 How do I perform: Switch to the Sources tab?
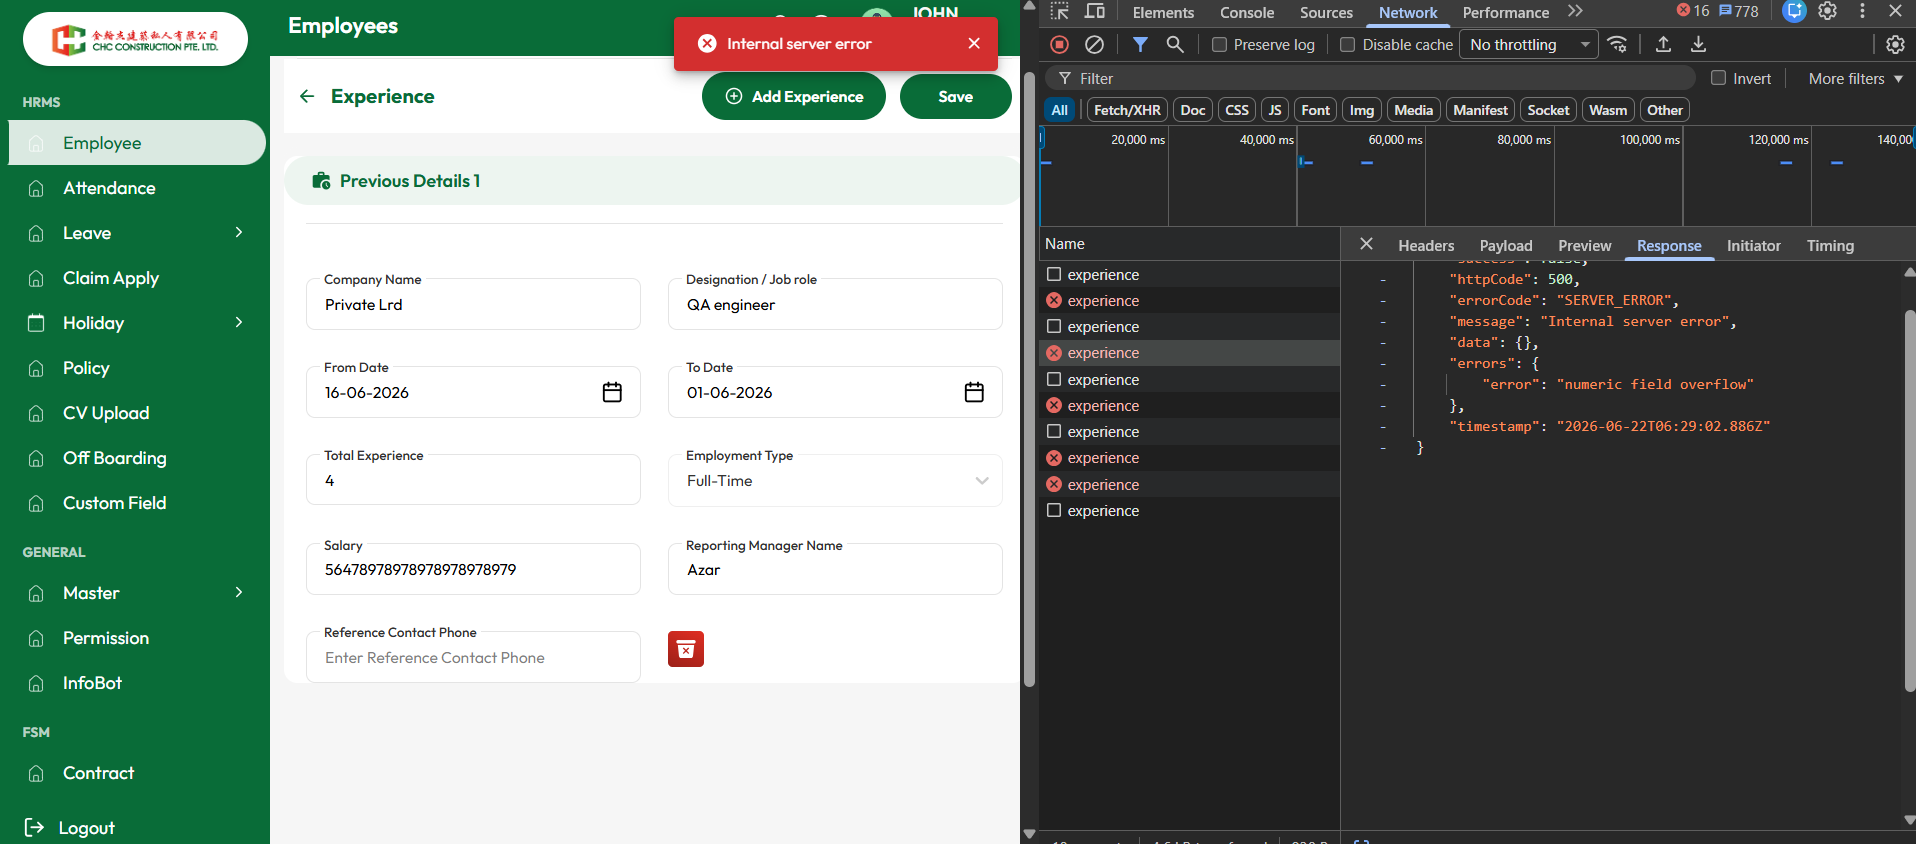tap(1326, 12)
